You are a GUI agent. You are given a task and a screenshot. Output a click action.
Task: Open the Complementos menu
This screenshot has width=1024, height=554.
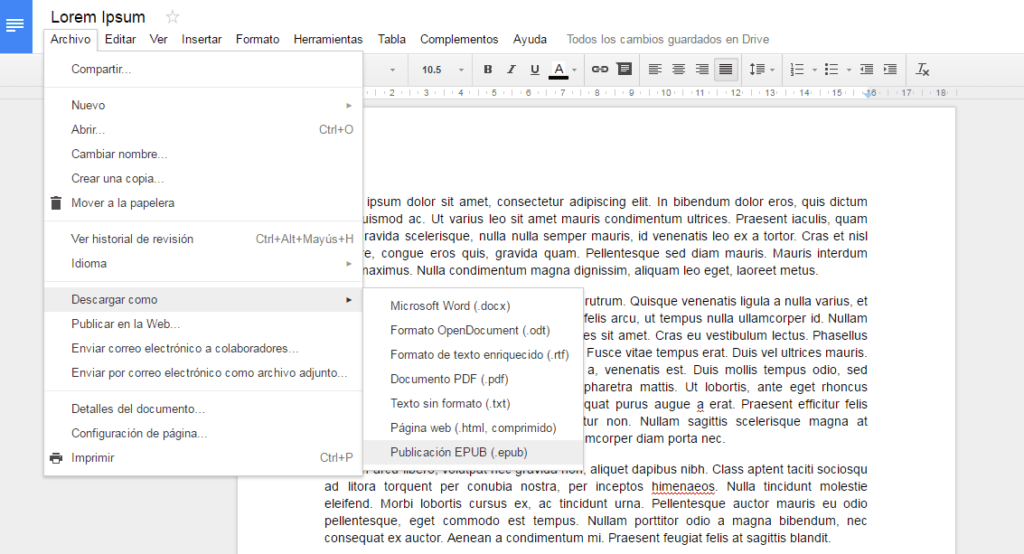pos(459,39)
